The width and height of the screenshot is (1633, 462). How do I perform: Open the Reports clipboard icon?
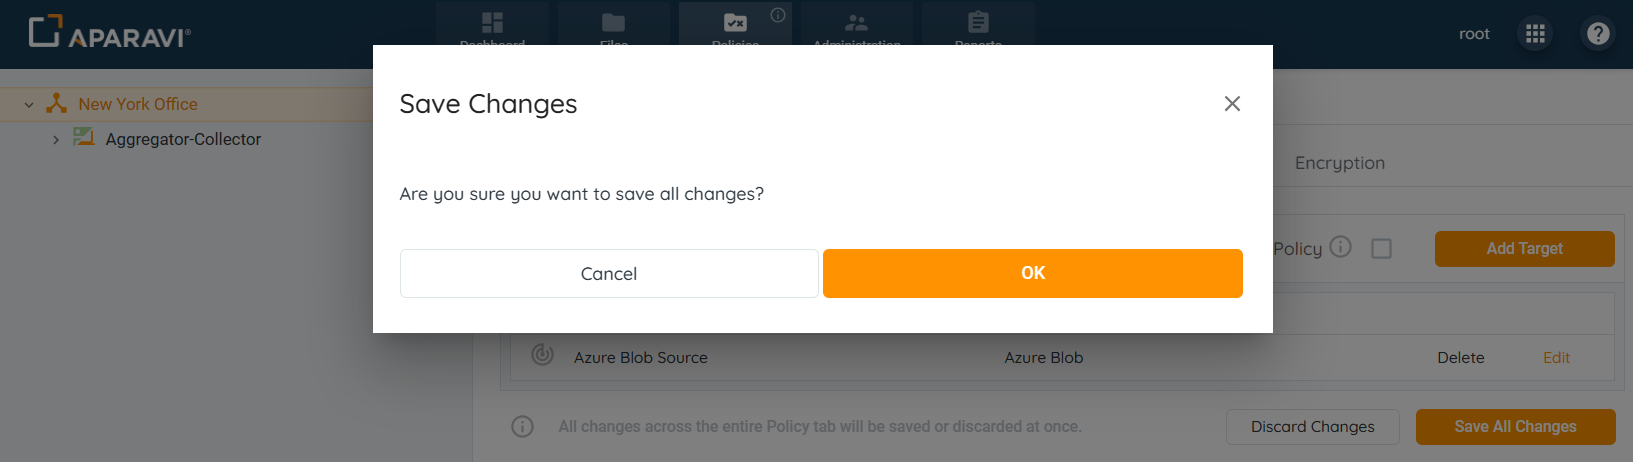click(x=978, y=23)
